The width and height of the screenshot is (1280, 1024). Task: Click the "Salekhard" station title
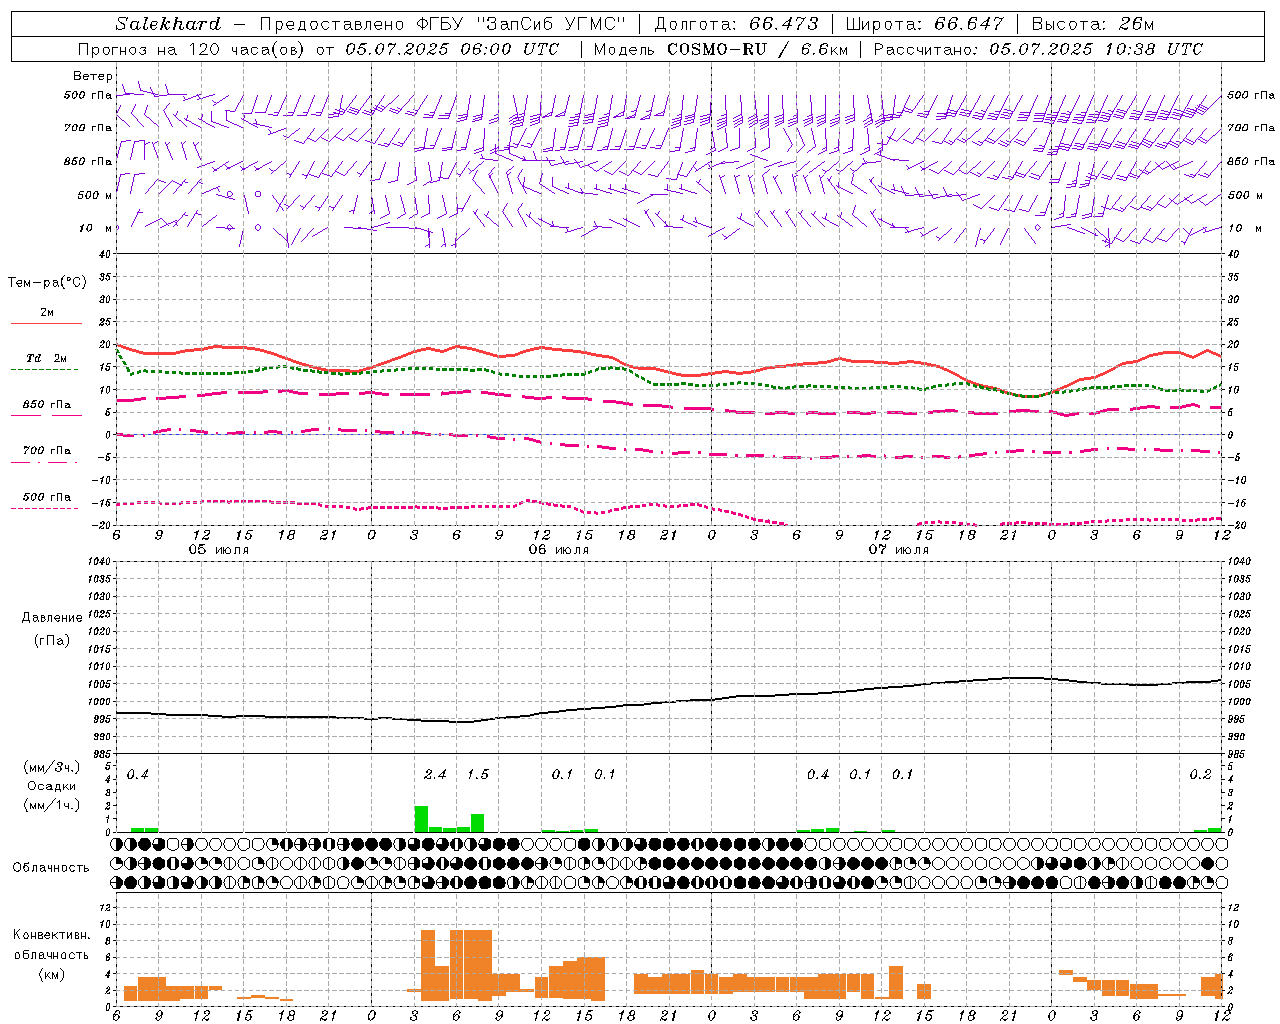coord(167,24)
